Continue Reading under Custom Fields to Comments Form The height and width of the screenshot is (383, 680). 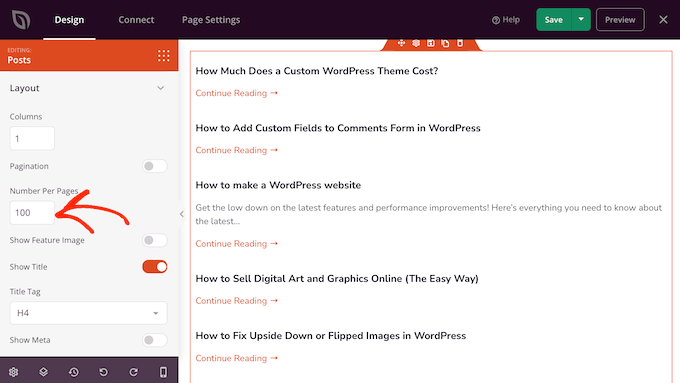point(236,150)
